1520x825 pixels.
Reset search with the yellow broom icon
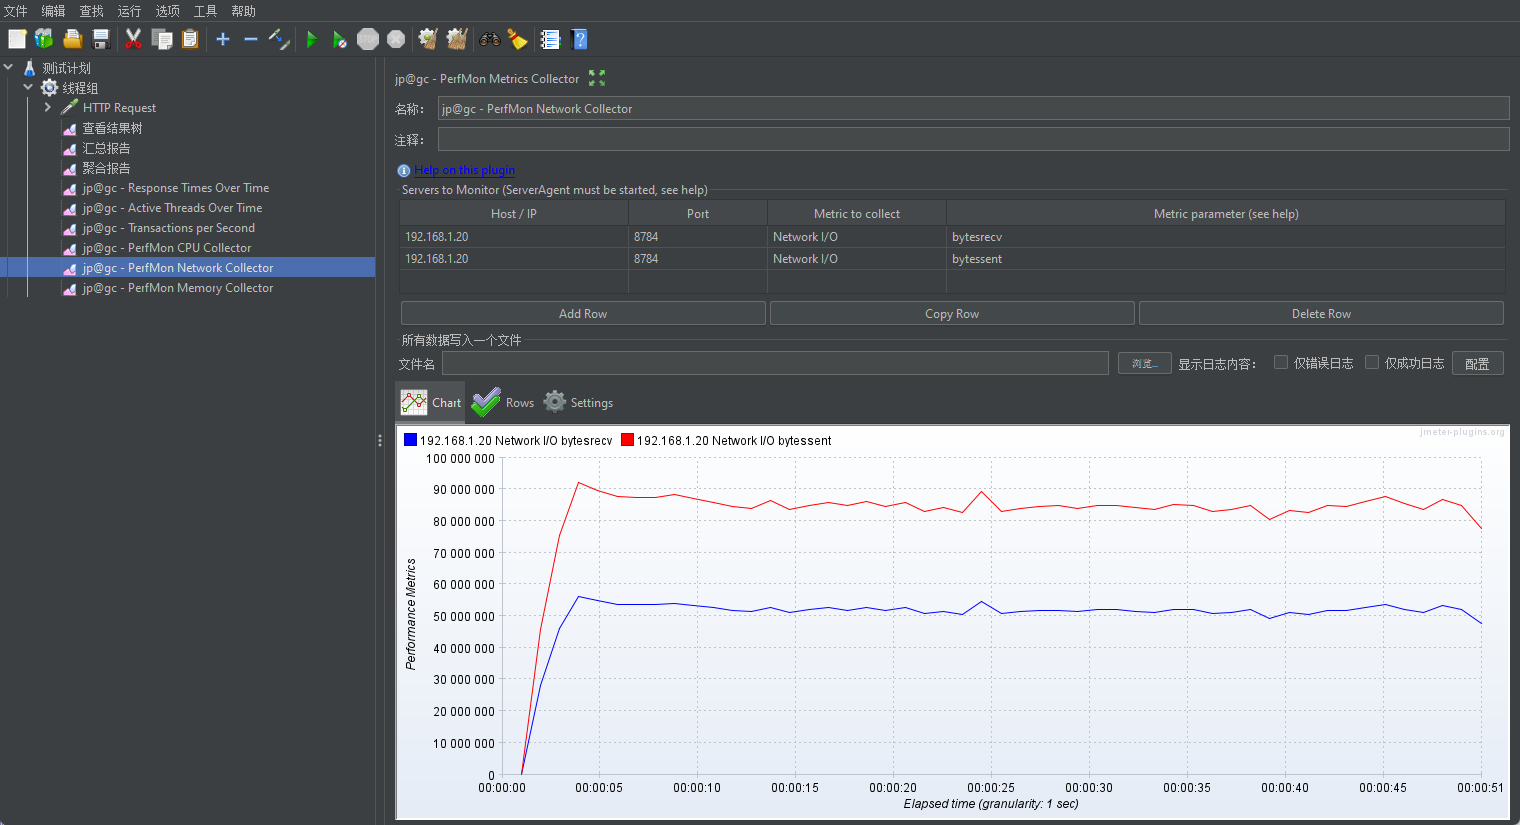point(517,39)
